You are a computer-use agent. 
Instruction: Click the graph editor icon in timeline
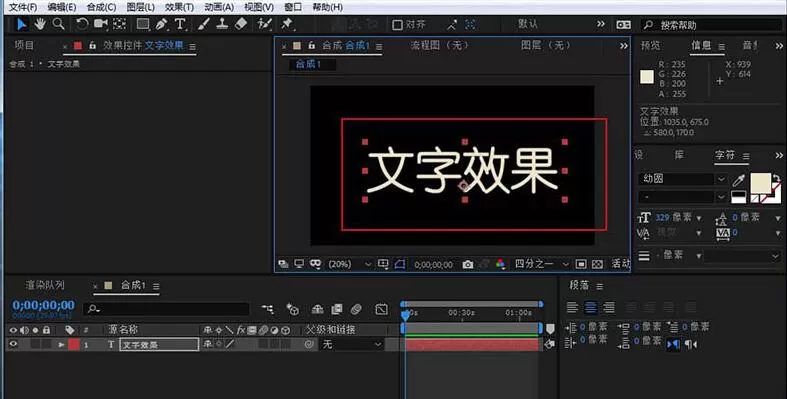[381, 310]
